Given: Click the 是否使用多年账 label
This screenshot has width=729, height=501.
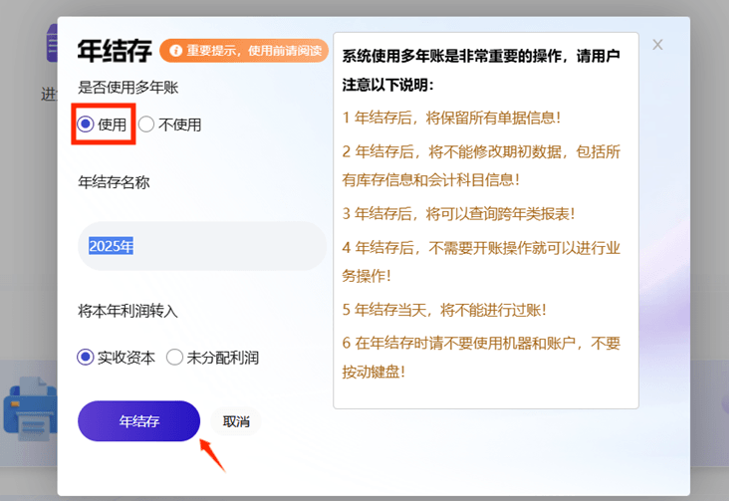Looking at the screenshot, I should pos(129,88).
